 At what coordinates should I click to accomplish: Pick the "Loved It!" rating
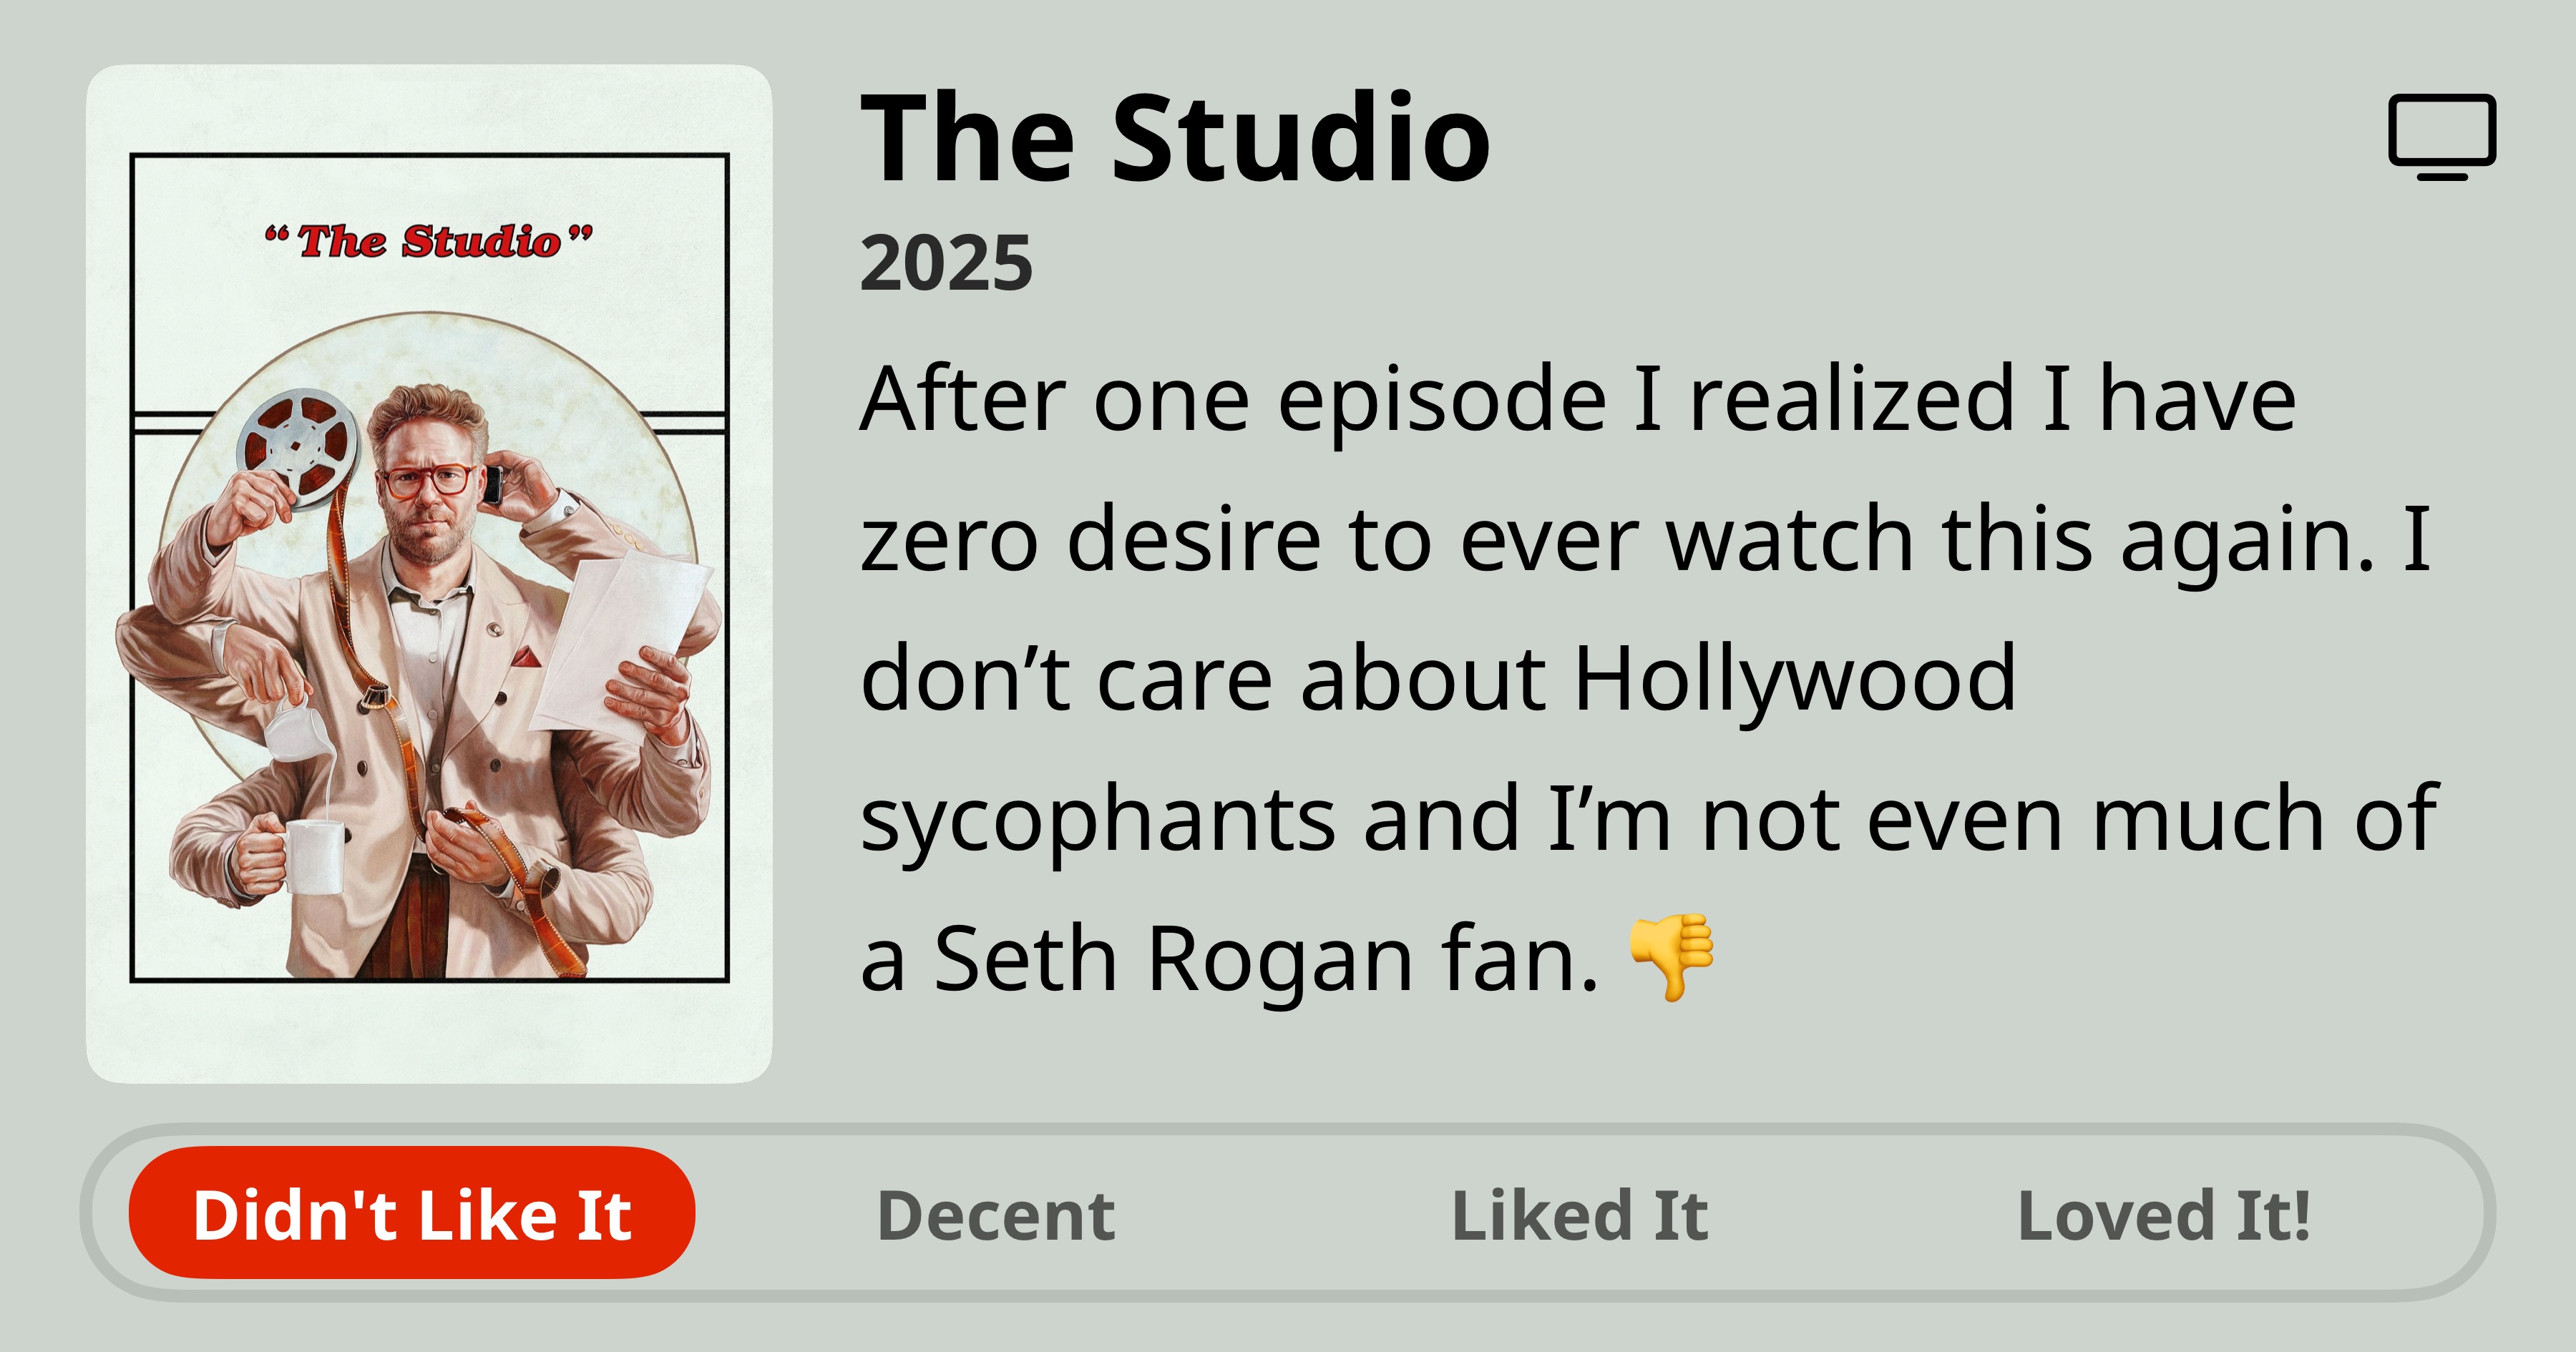[x=2164, y=1216]
